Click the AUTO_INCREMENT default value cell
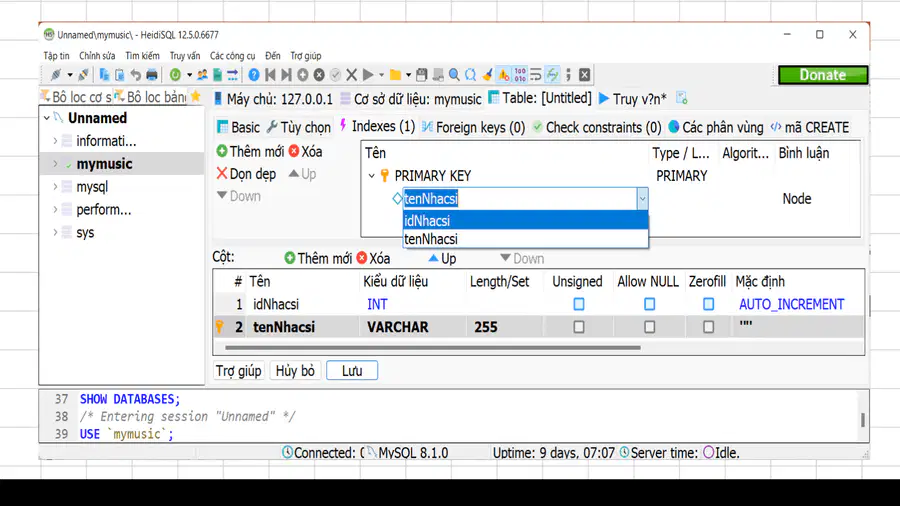 click(792, 304)
